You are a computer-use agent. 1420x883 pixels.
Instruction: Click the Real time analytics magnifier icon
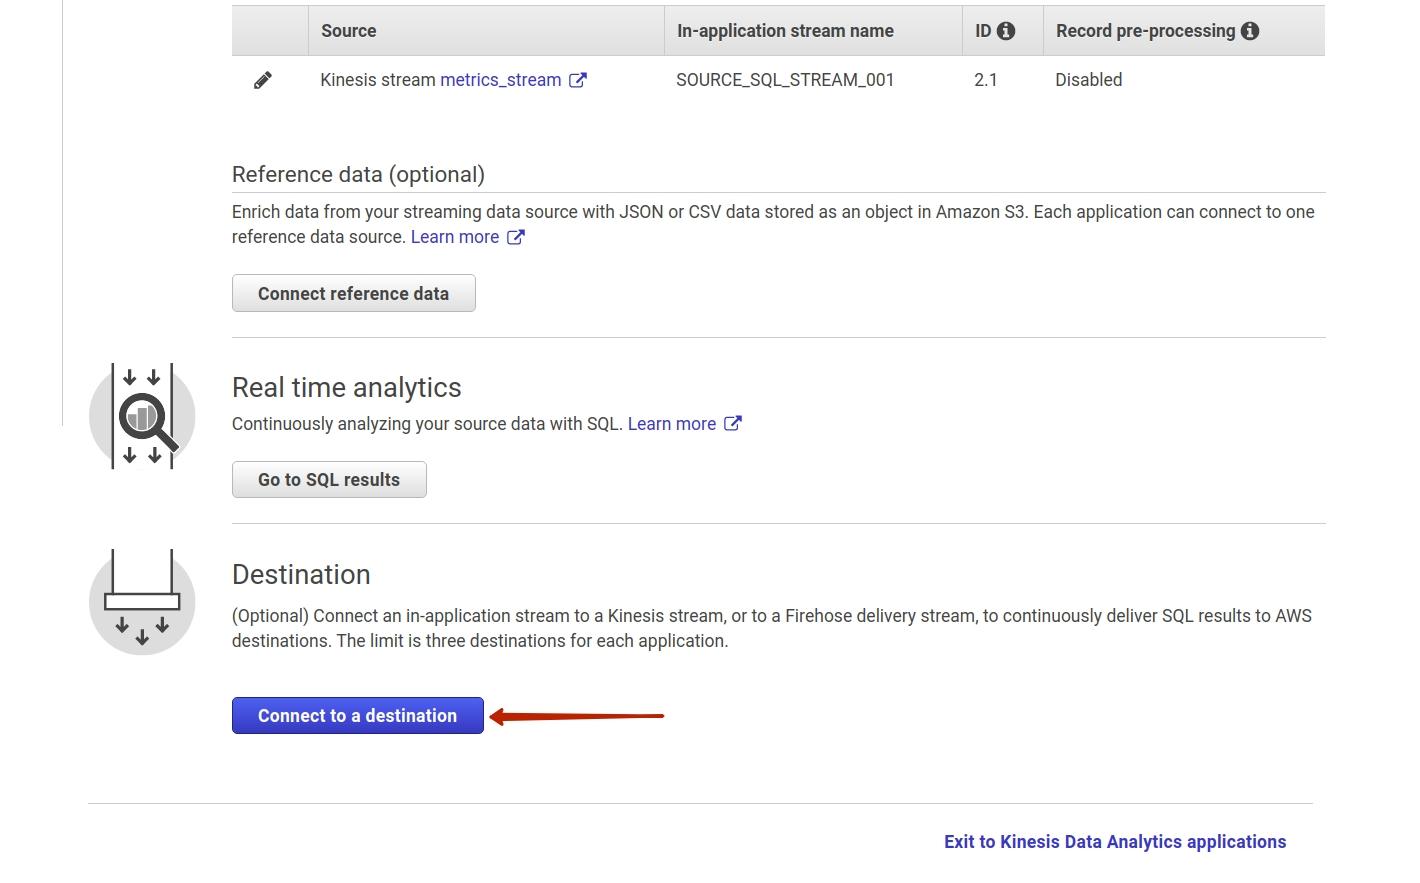pyautogui.click(x=142, y=416)
